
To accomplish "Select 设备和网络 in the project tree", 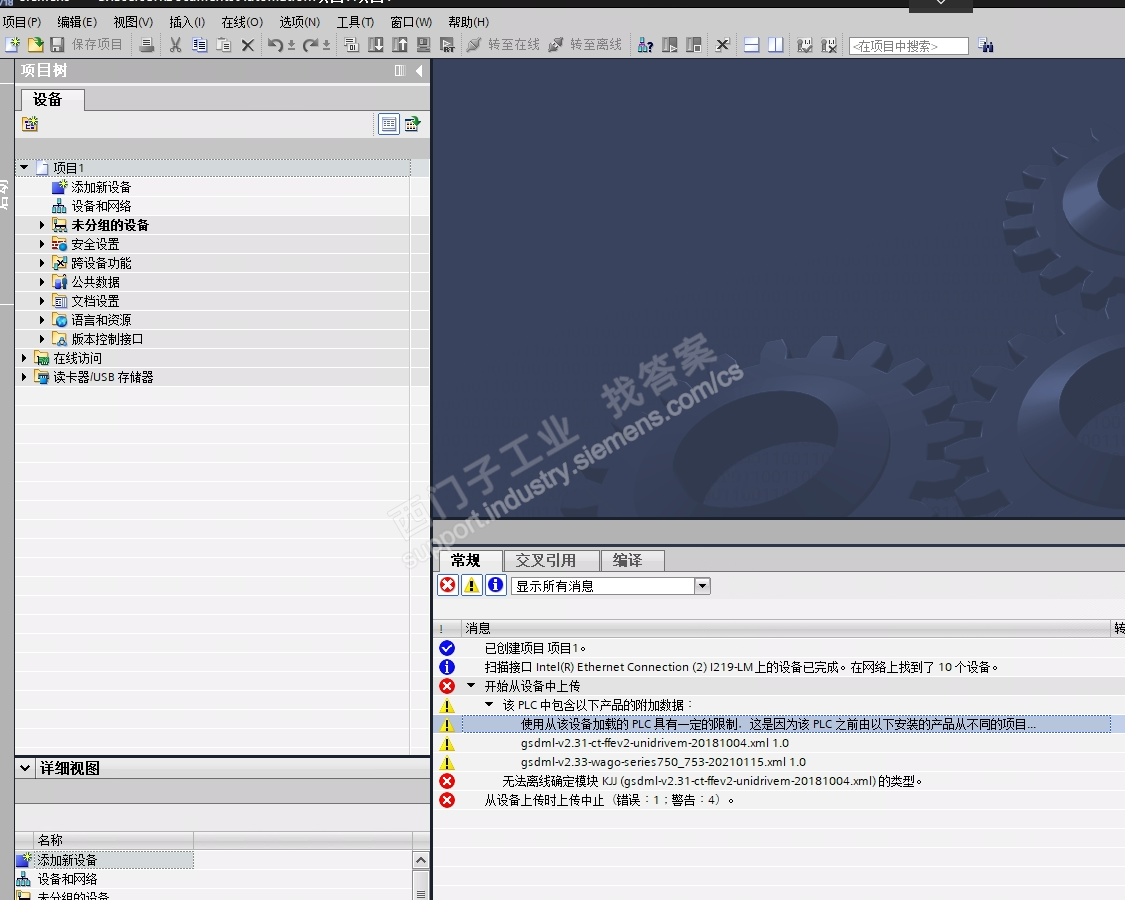I will click(101, 206).
